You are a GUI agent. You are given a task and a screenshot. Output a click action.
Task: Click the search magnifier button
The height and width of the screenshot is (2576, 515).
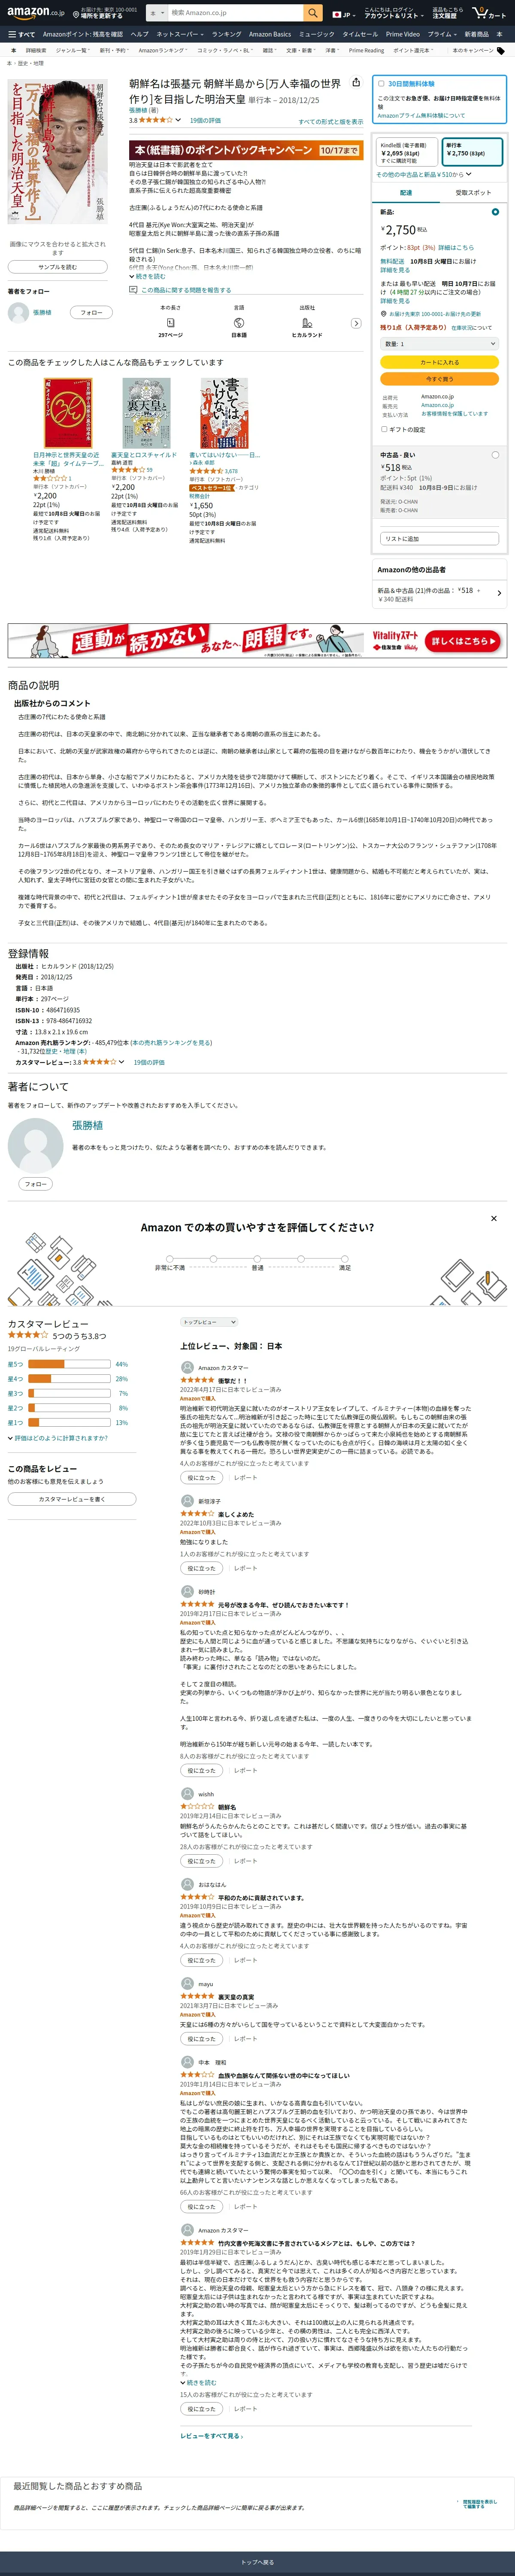(313, 13)
